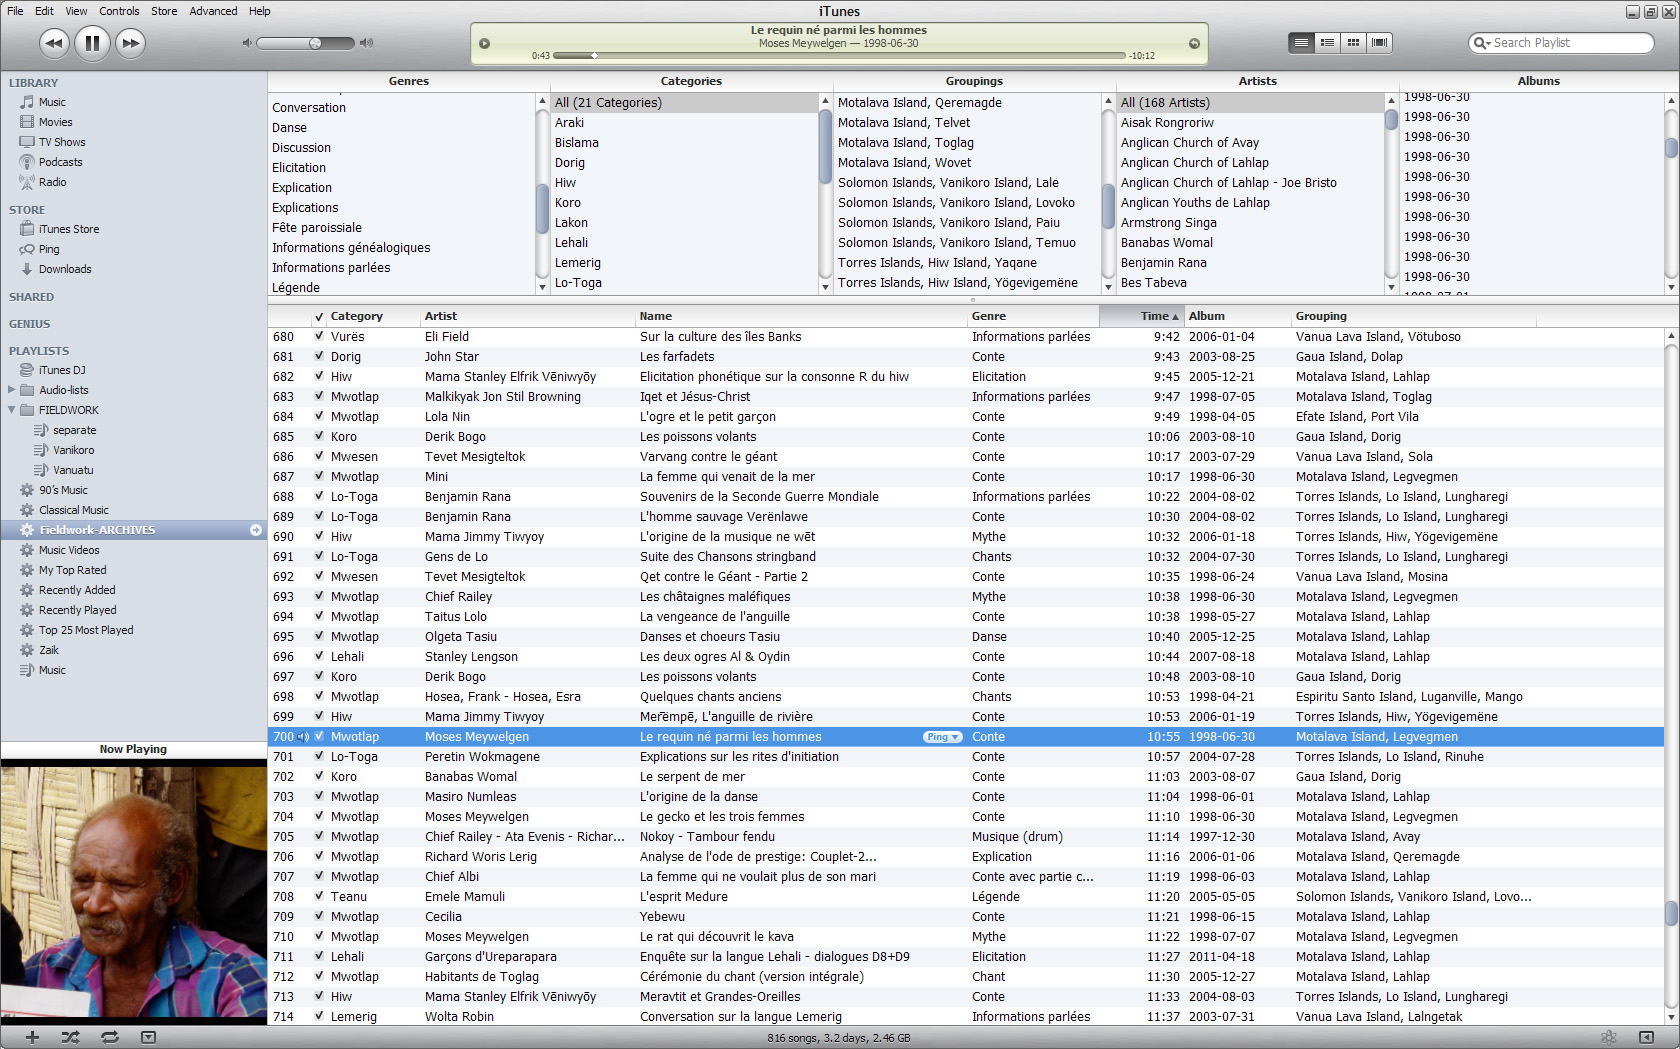
Task: Go back to the previous track
Action: 54,43
